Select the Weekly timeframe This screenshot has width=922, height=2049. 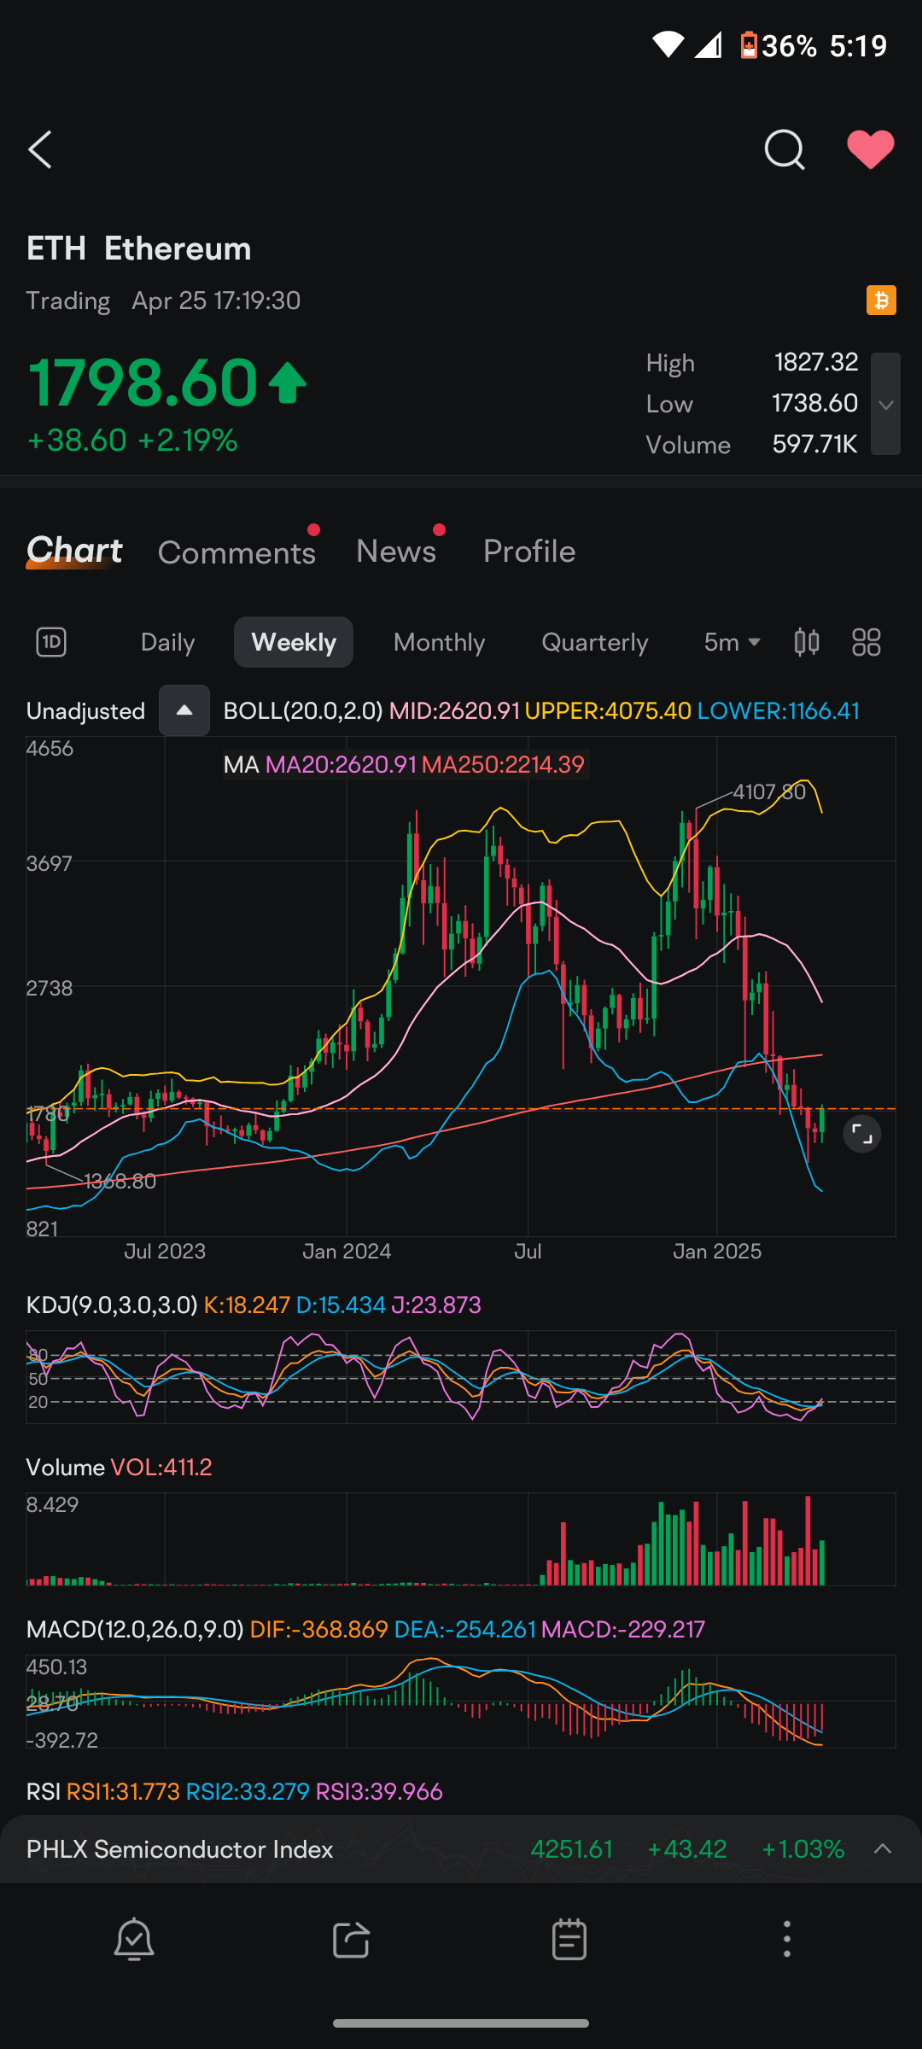coord(293,642)
